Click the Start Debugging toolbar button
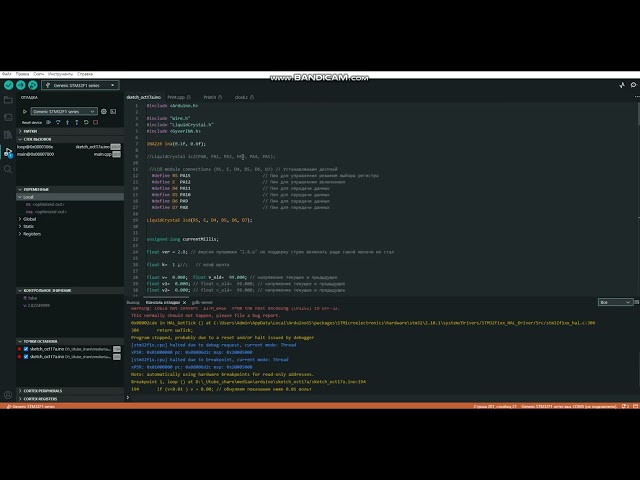Screen dimensions: 640x480 [x=33, y=85]
